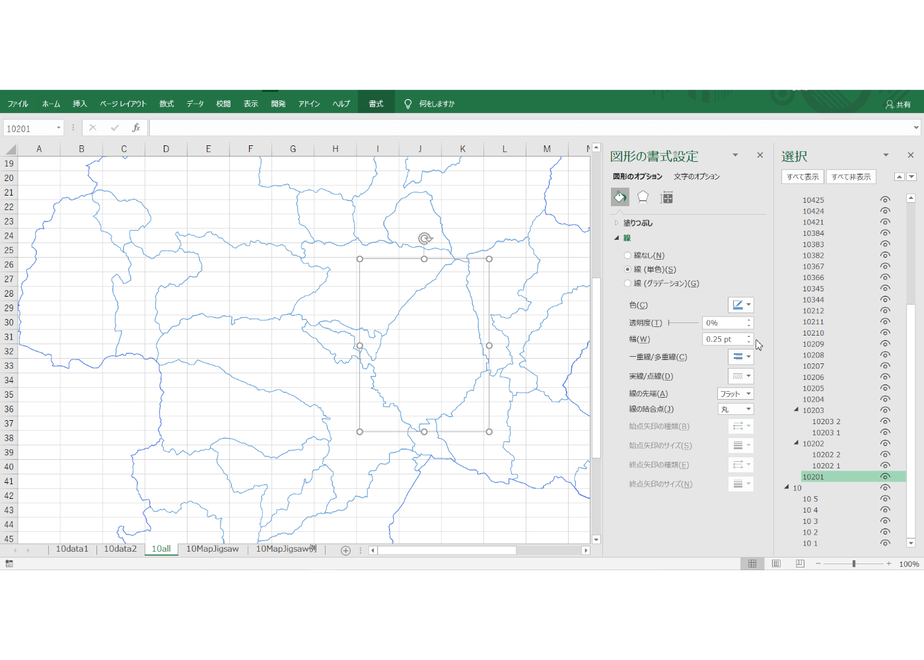Viewport: 924px width, 660px height.
Task: Select 図形のオプション shape options
Action: 638,177
